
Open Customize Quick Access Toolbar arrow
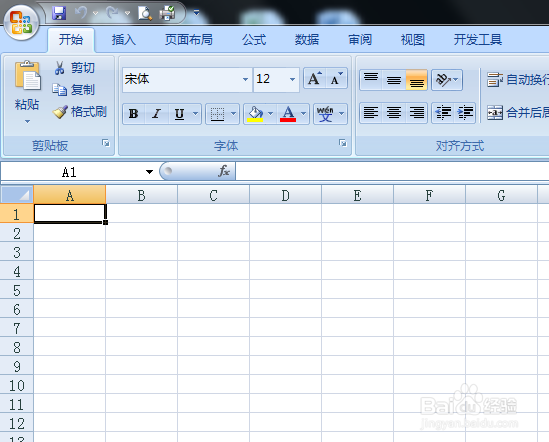pos(196,13)
